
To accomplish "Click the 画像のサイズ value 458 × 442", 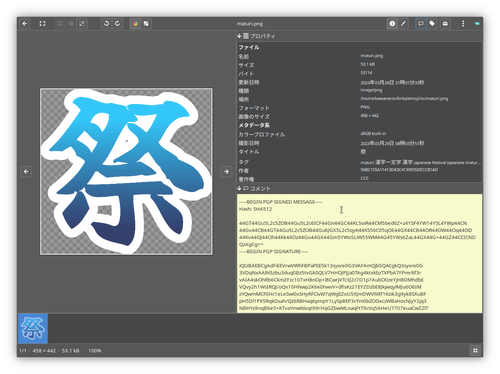I will point(369,116).
